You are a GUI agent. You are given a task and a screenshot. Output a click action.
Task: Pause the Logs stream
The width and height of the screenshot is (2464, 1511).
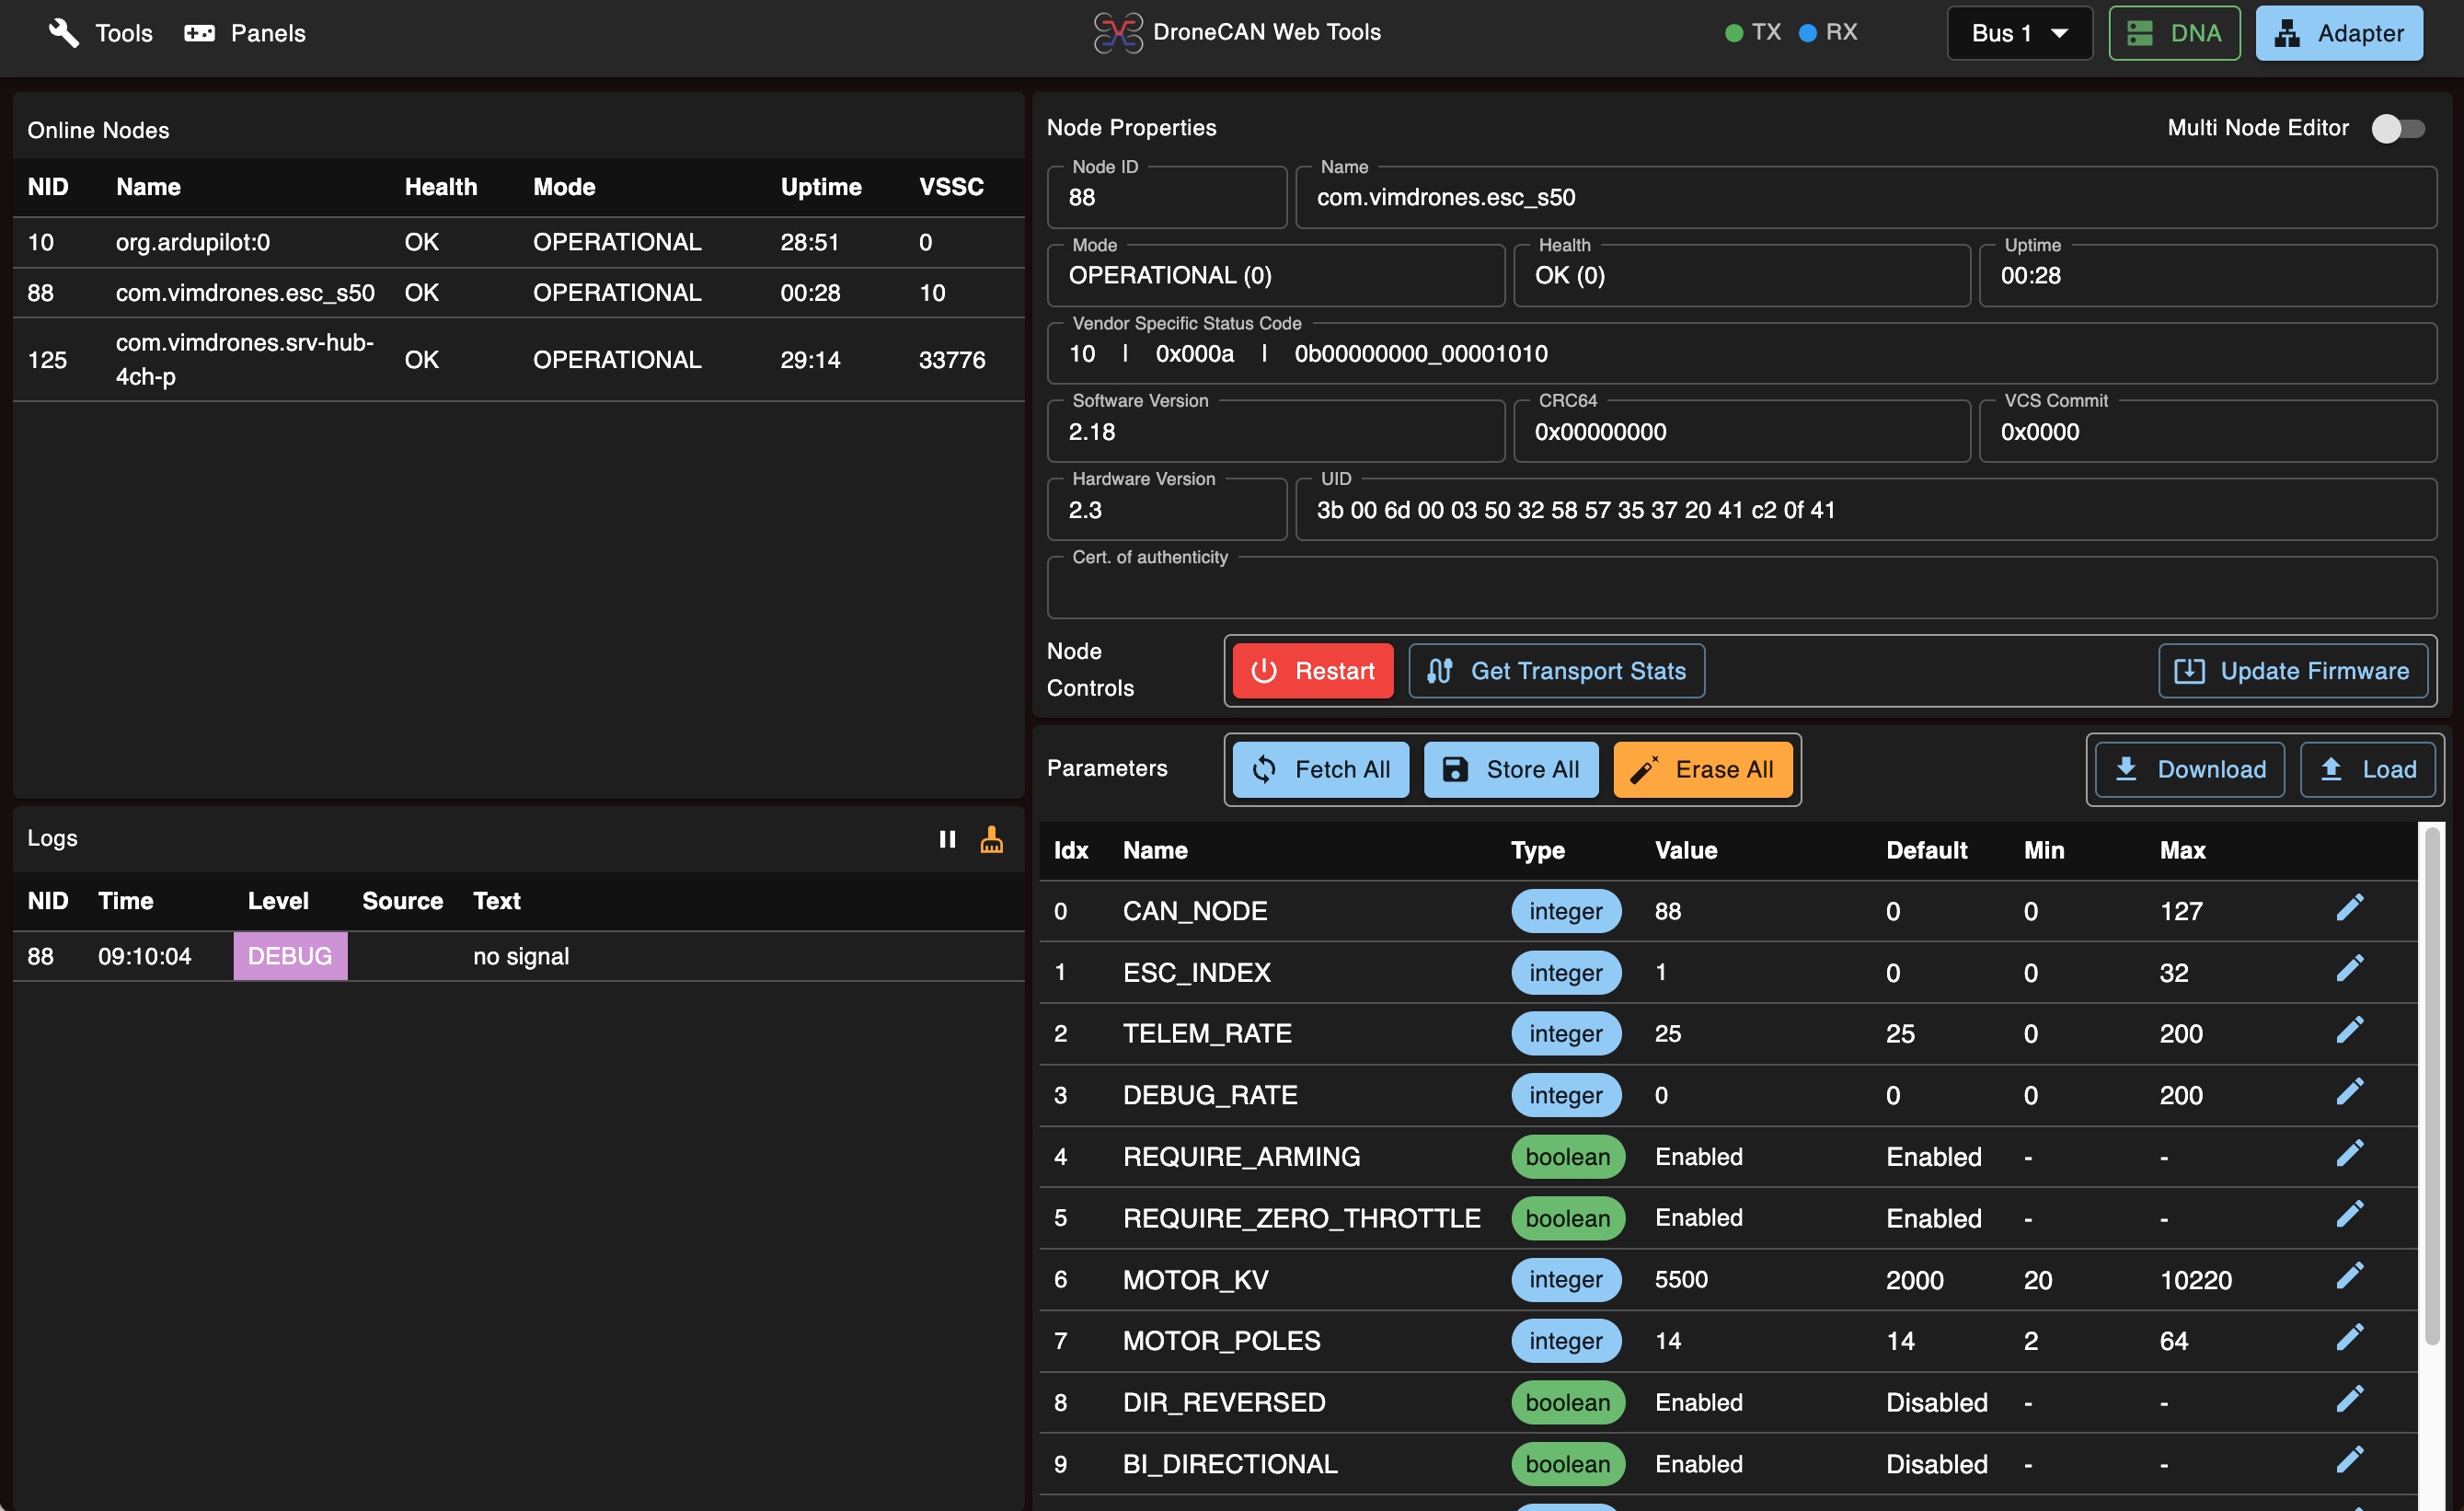pos(946,839)
